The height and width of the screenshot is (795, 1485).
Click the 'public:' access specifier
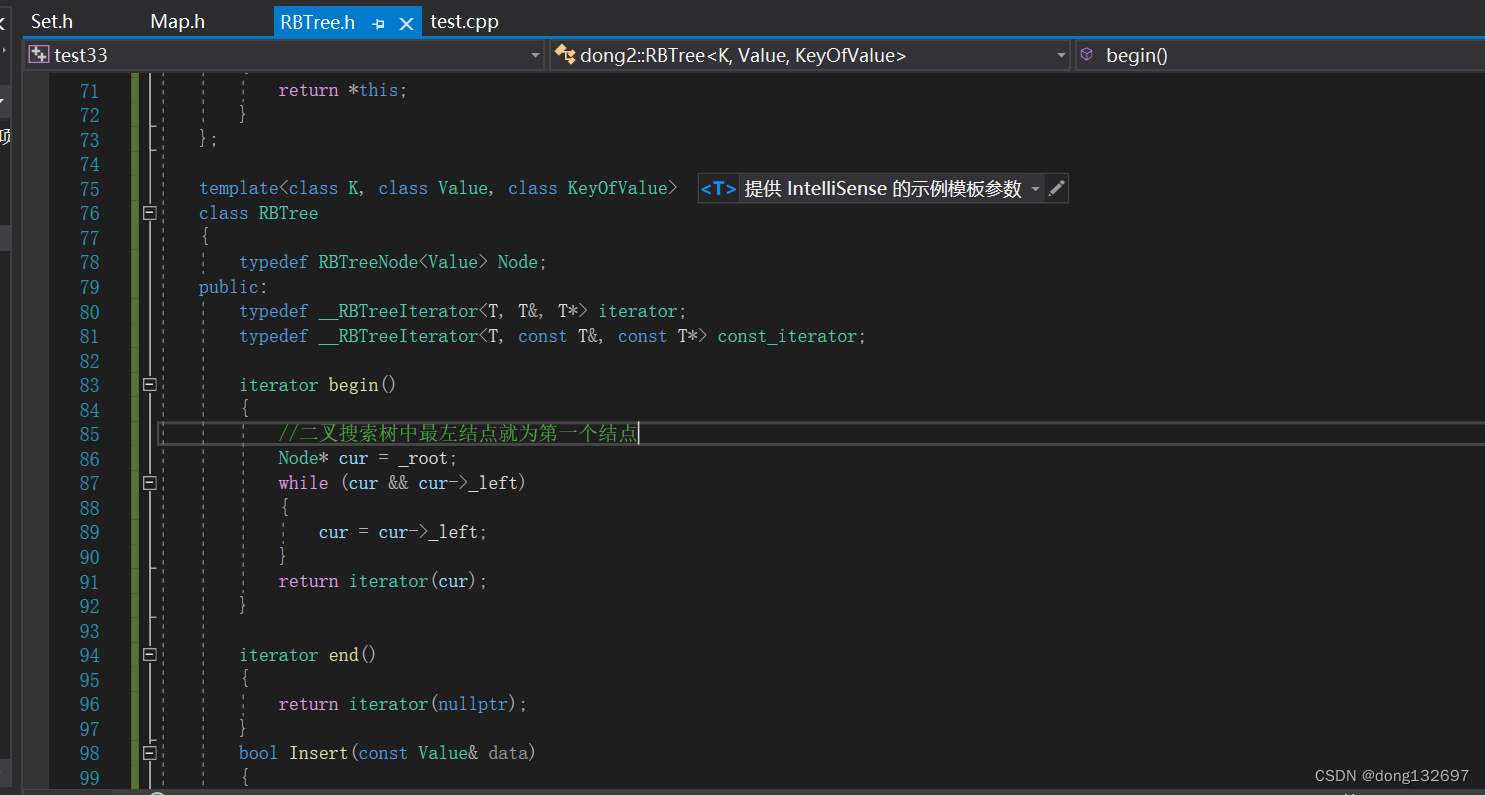(233, 287)
